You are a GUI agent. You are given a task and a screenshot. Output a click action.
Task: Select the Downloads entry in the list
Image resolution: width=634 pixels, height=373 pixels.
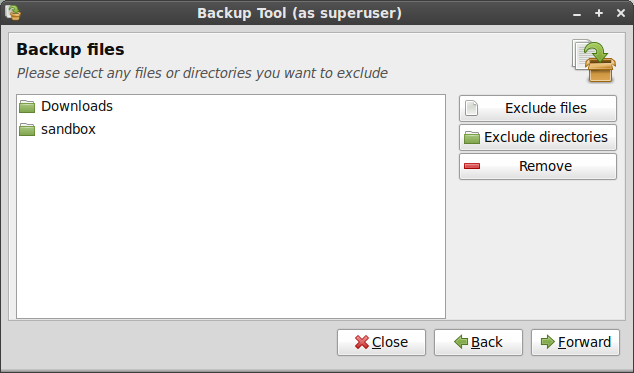tap(231, 106)
